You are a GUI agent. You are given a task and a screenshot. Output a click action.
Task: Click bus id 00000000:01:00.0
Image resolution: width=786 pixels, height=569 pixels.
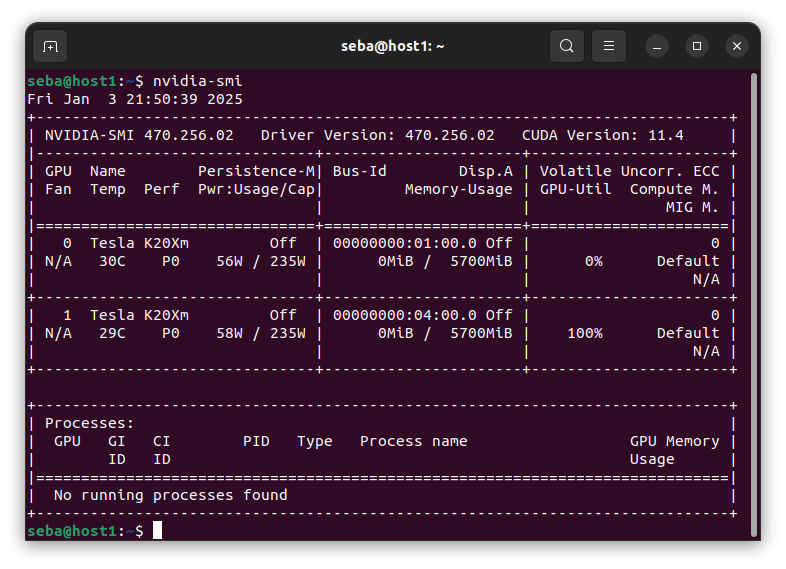(405, 244)
